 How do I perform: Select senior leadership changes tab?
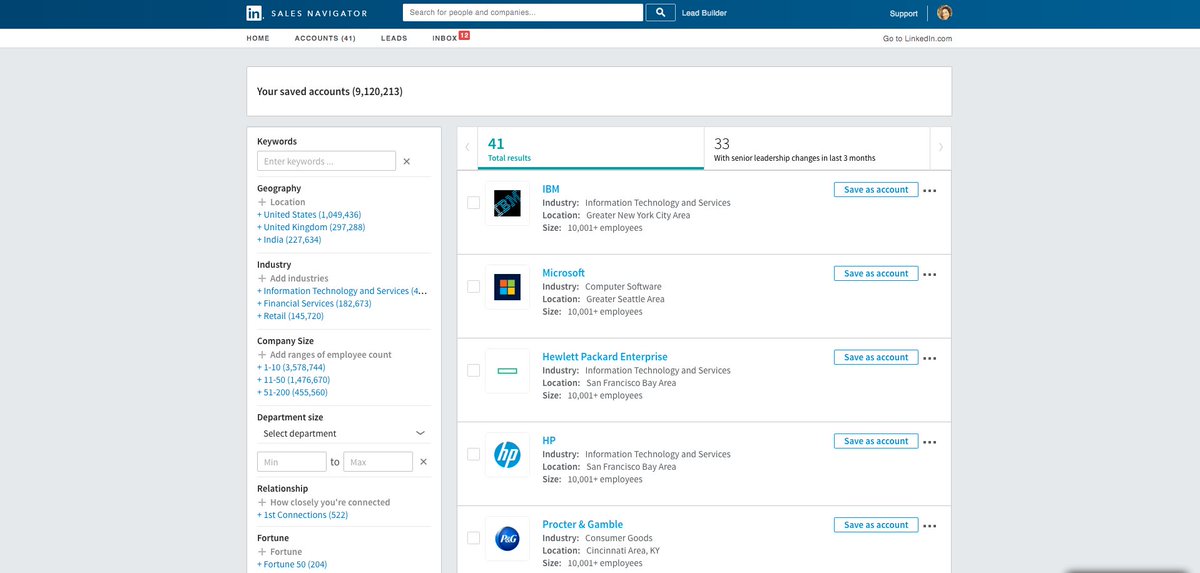pyautogui.click(x=817, y=148)
